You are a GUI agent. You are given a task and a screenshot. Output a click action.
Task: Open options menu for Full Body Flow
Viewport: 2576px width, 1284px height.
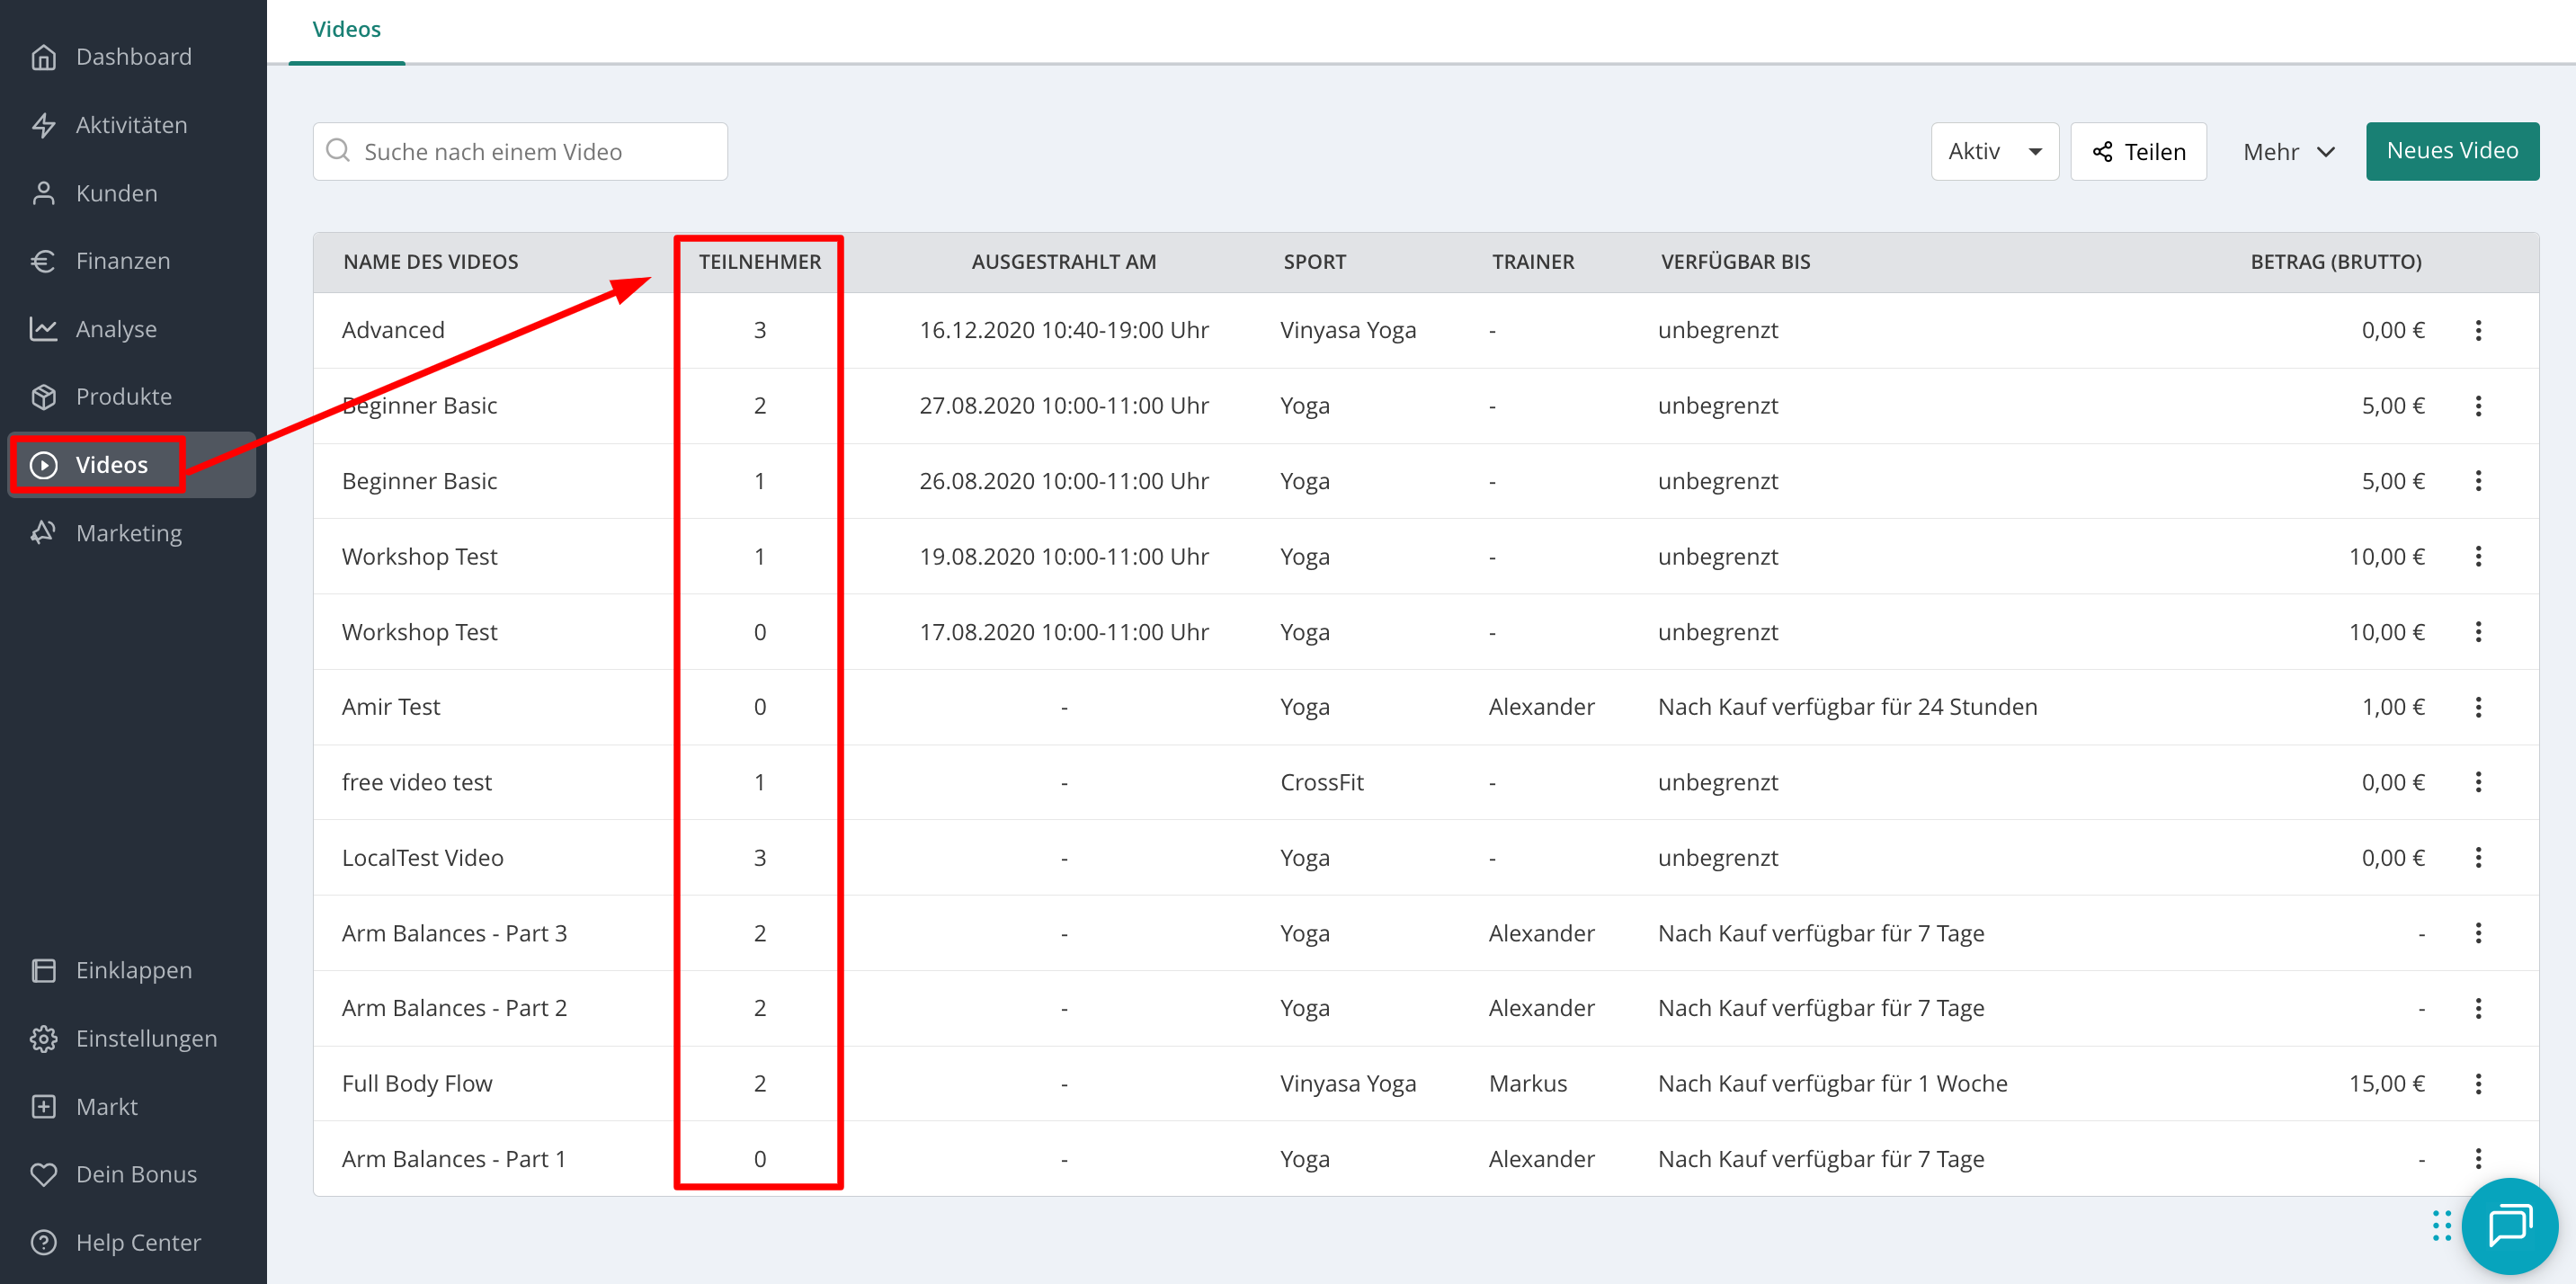2478,1084
